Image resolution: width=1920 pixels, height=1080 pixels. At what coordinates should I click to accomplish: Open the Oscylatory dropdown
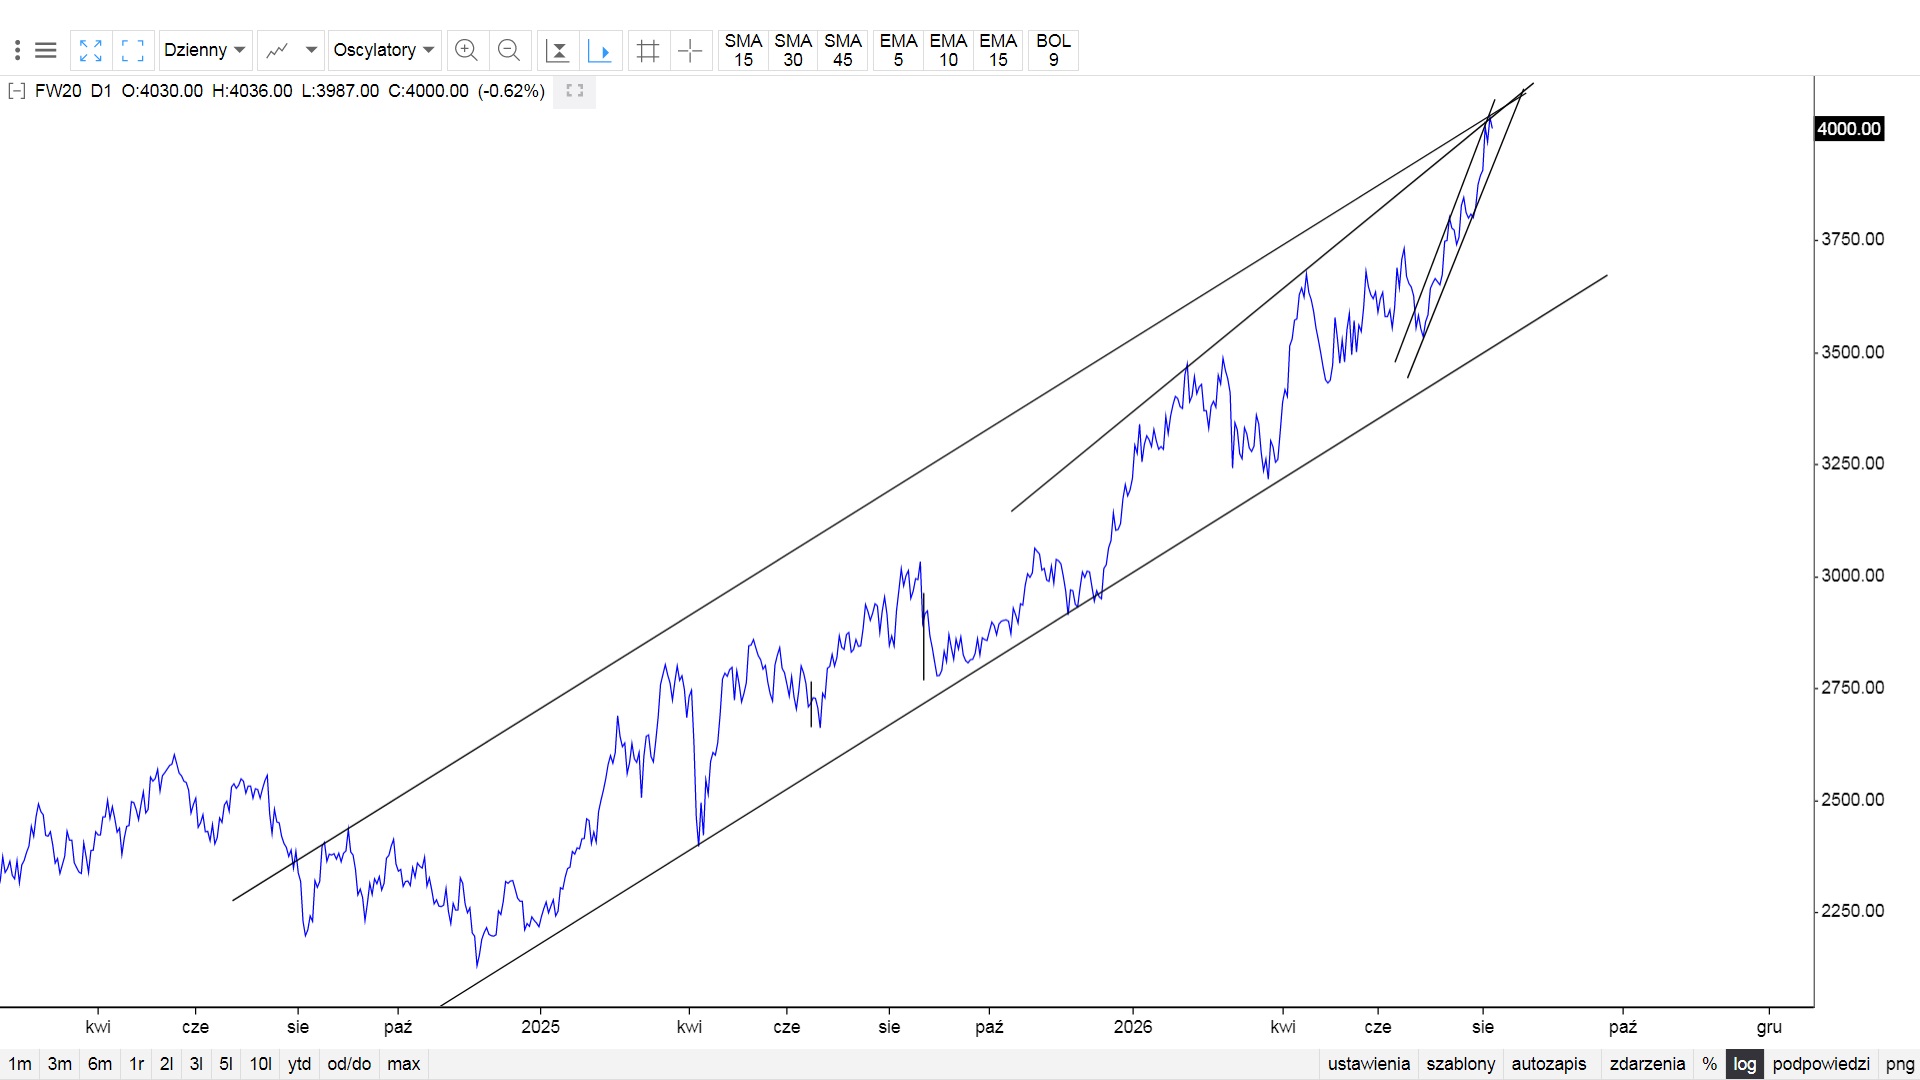click(x=384, y=50)
